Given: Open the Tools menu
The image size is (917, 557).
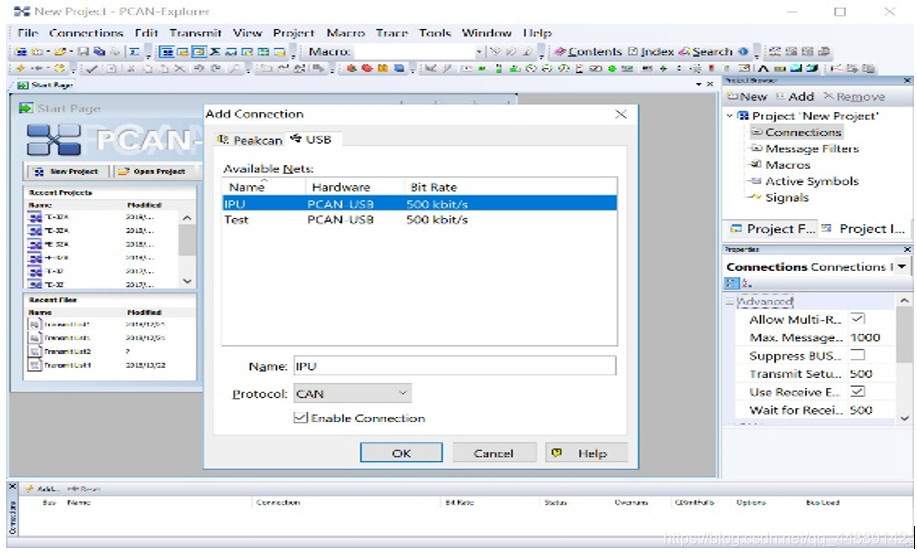Looking at the screenshot, I should (435, 33).
